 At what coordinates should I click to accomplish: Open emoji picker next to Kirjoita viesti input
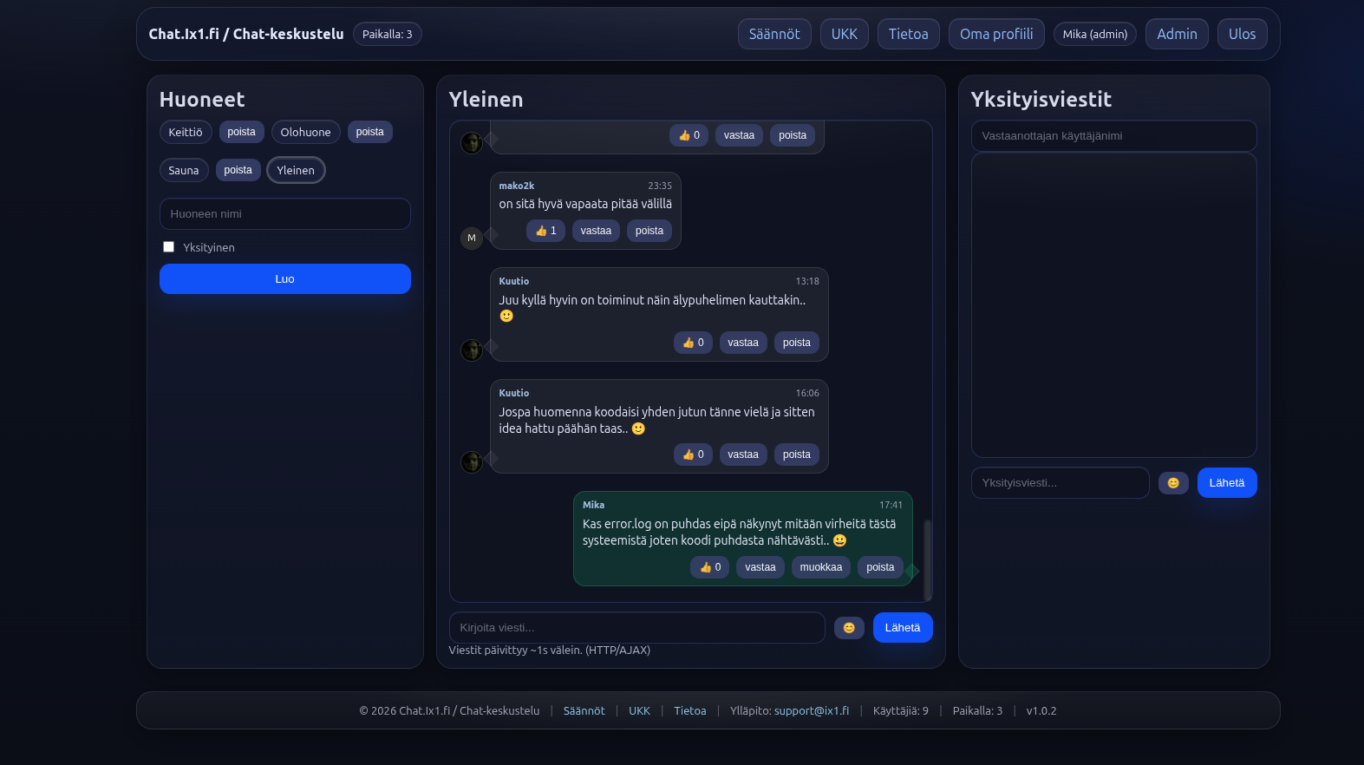pyautogui.click(x=849, y=627)
